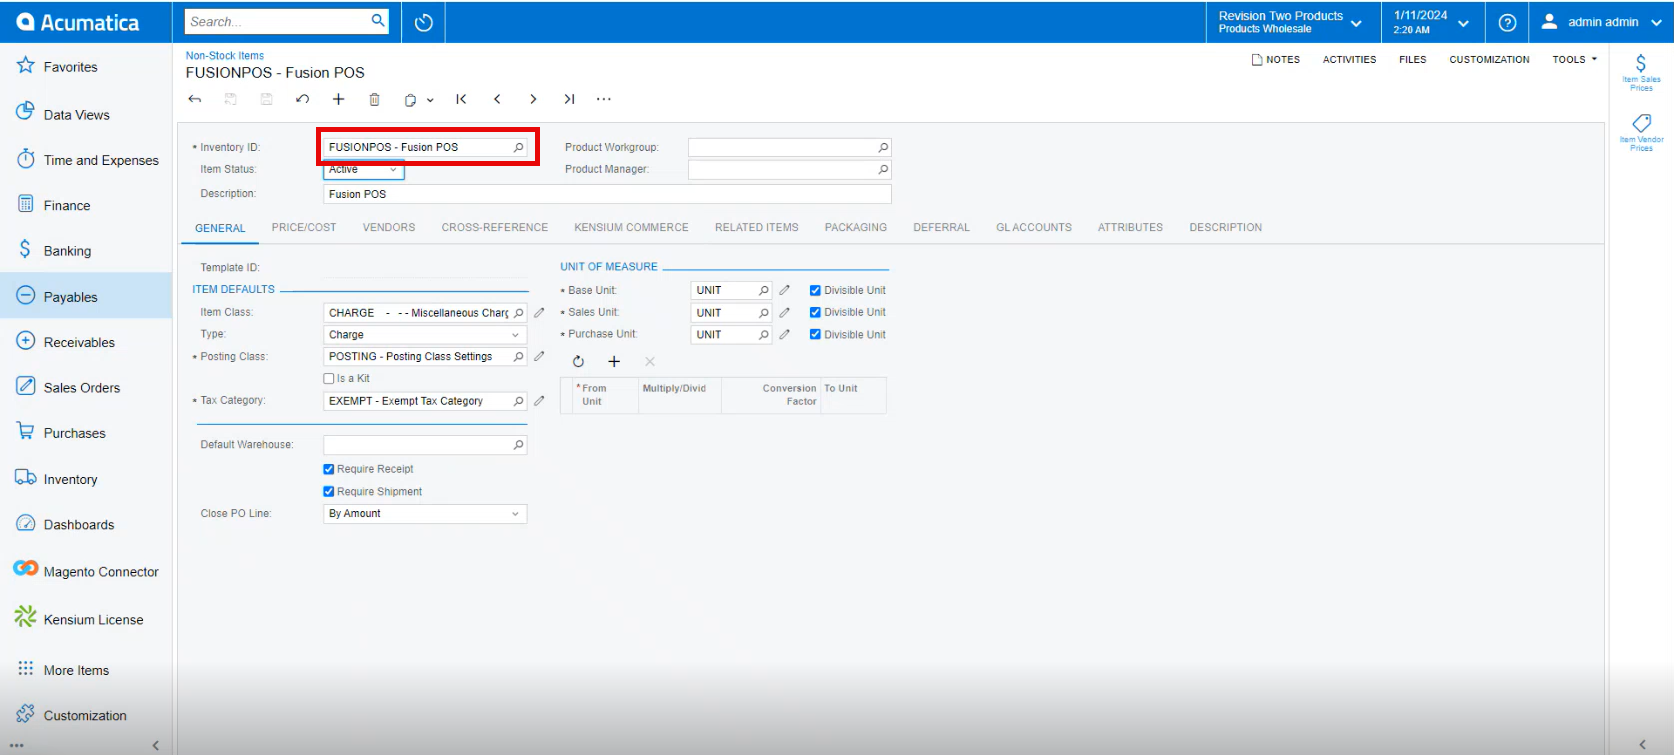Viewport: 1674px width, 755px height.
Task: Switch to the Kensium Commerce tab
Action: 631,228
